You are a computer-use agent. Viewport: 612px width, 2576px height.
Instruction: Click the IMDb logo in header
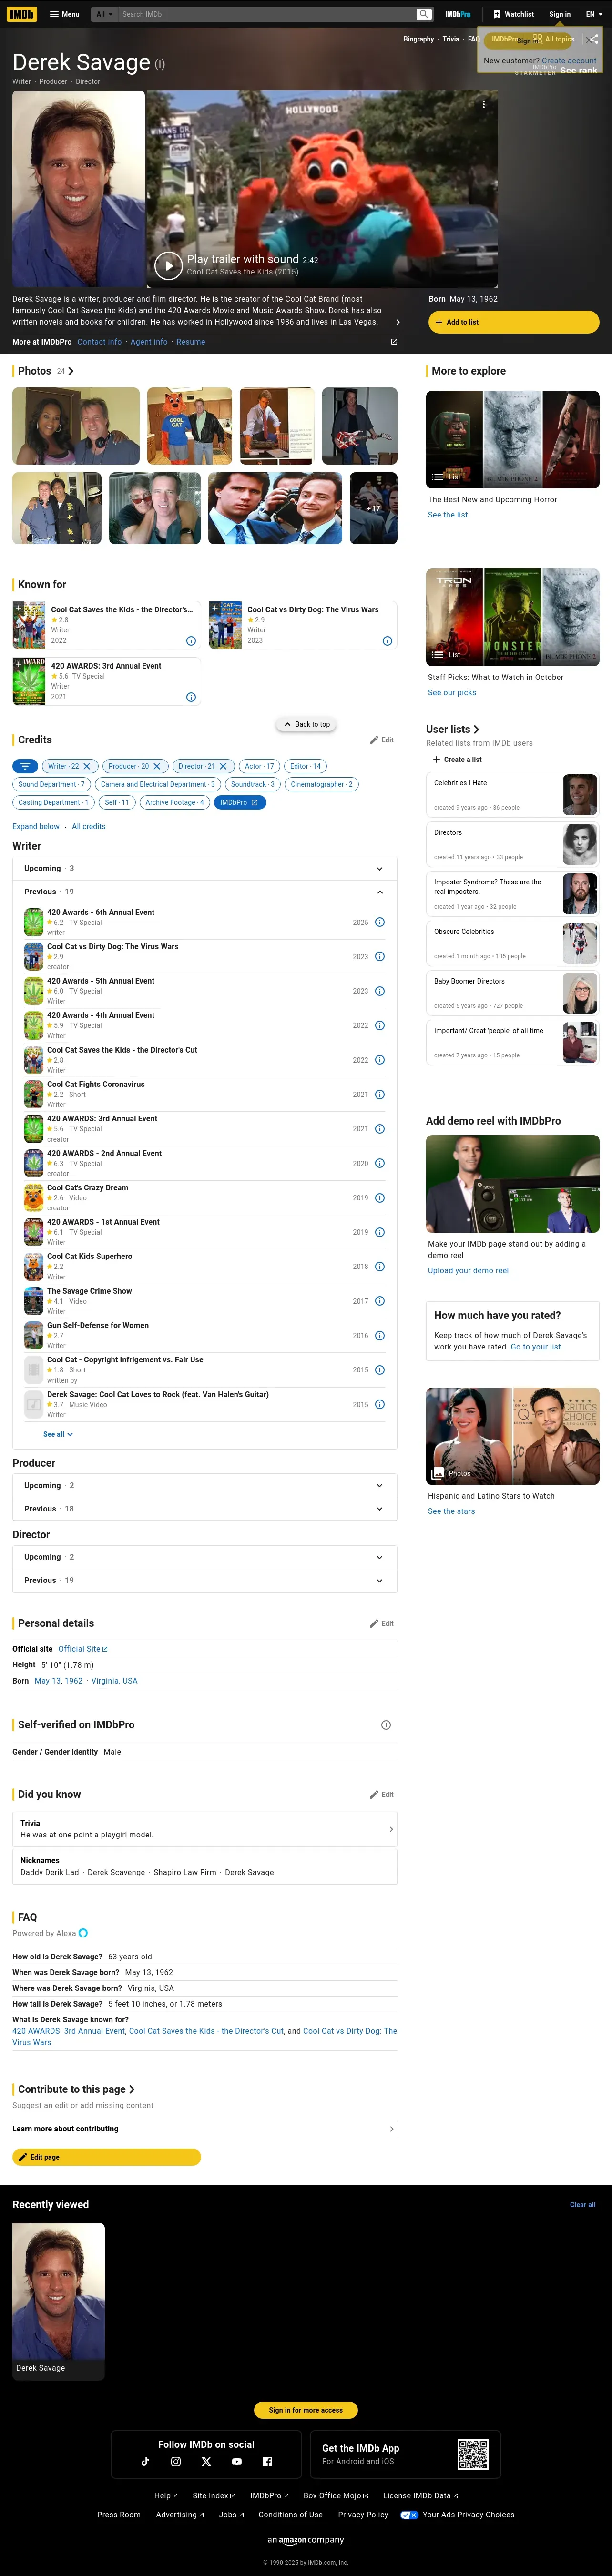tap(22, 14)
